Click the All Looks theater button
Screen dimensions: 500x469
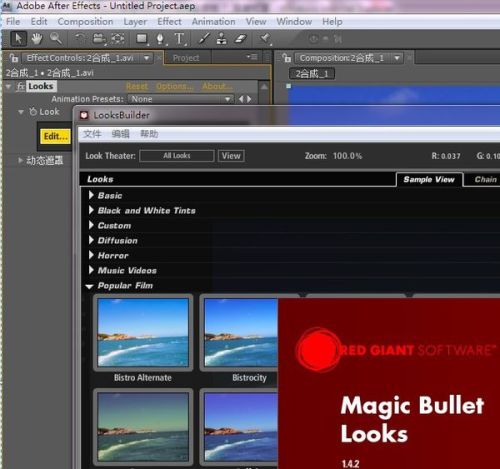coord(177,156)
